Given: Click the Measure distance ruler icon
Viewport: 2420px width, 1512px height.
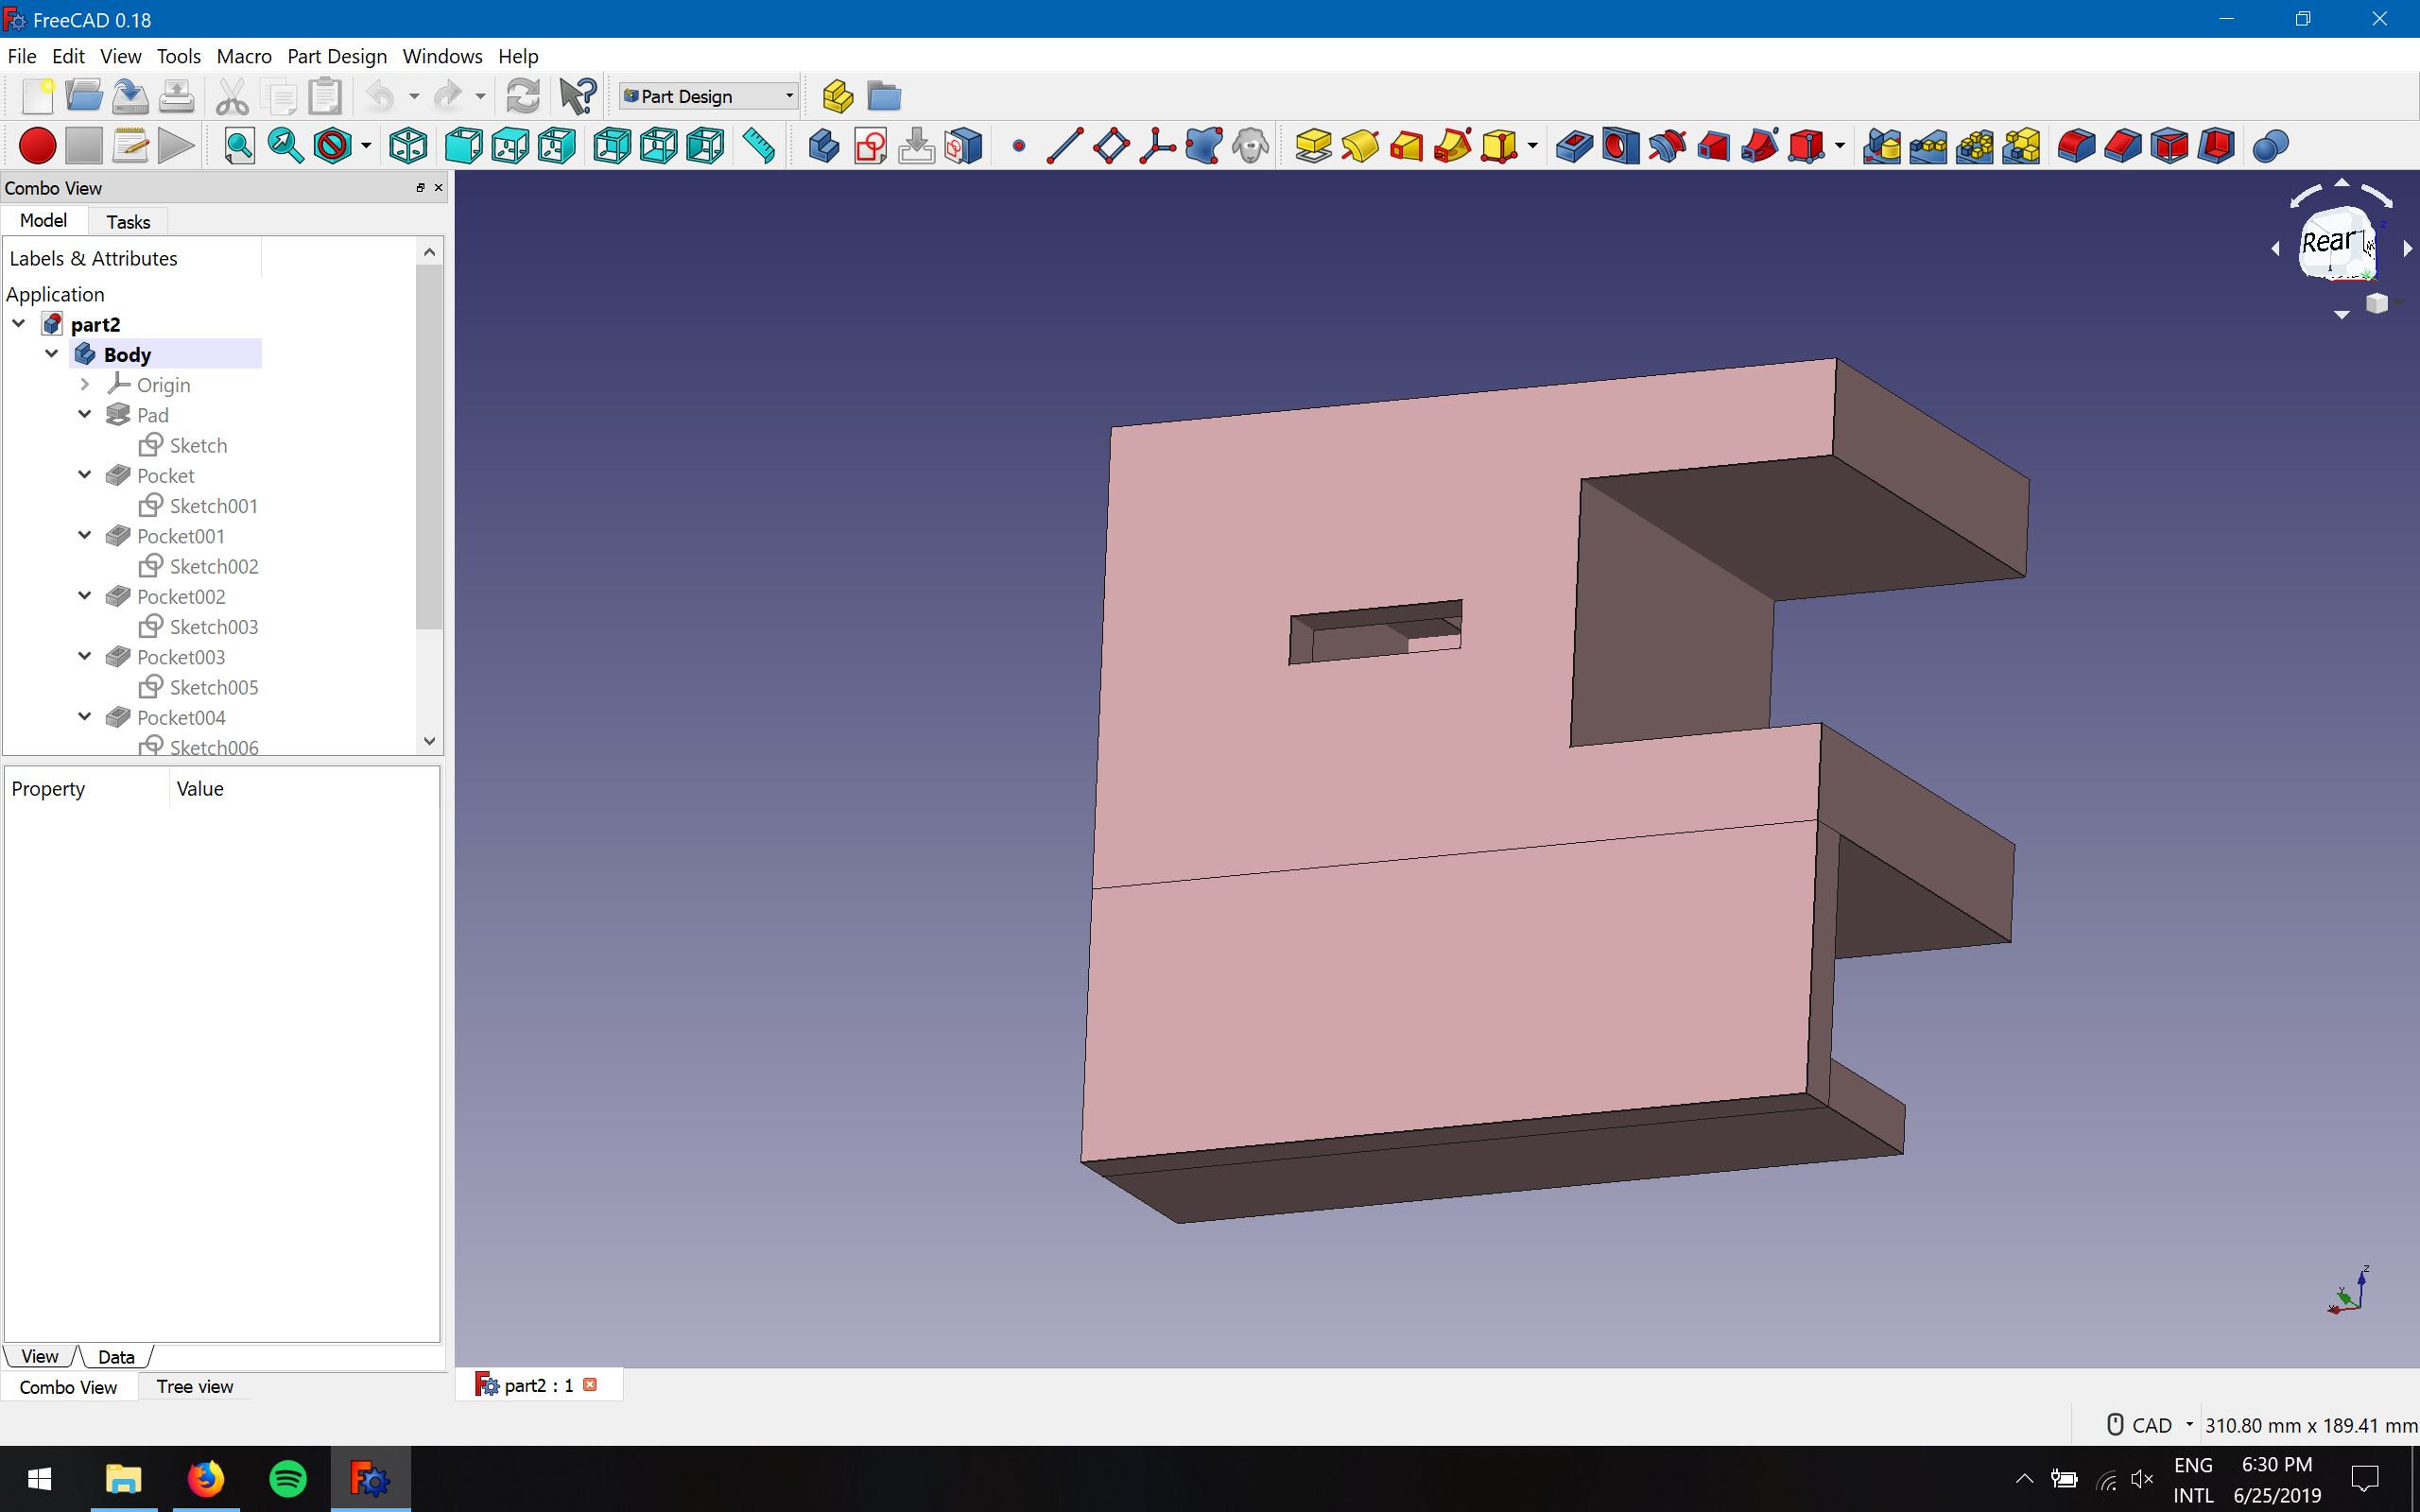Looking at the screenshot, I should [760, 146].
